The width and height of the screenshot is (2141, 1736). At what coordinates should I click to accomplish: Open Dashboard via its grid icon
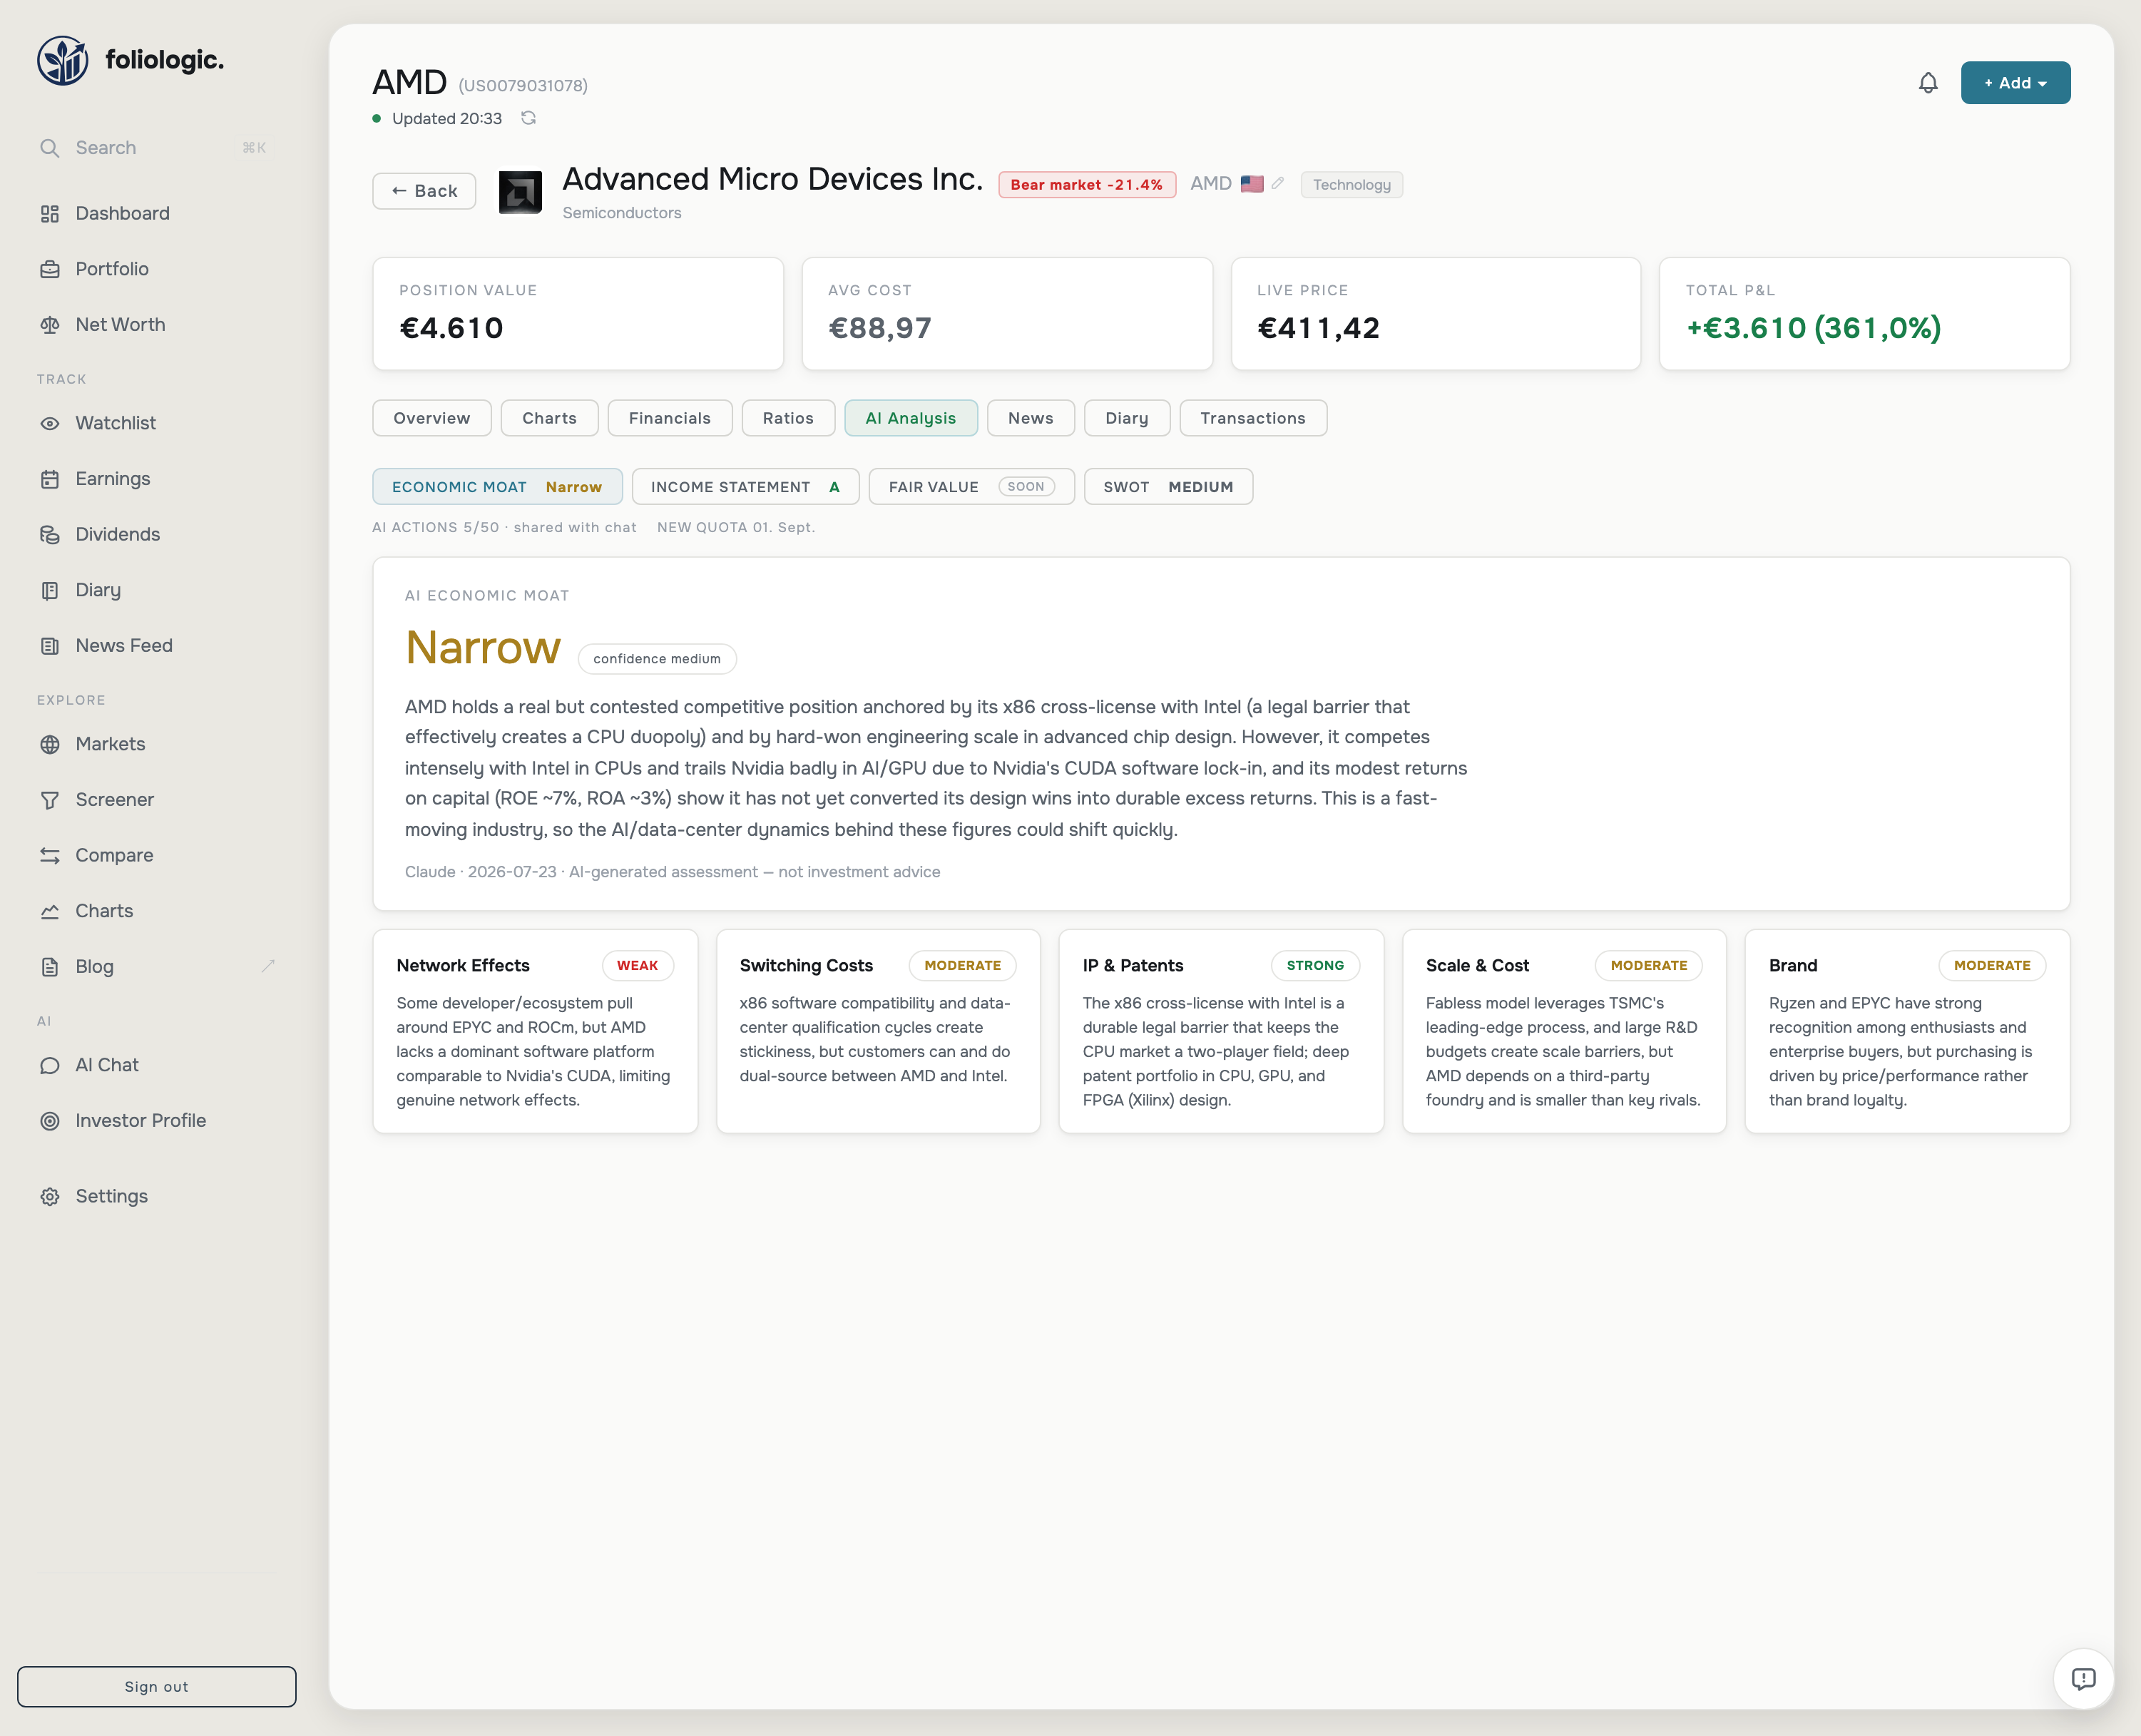(x=49, y=214)
